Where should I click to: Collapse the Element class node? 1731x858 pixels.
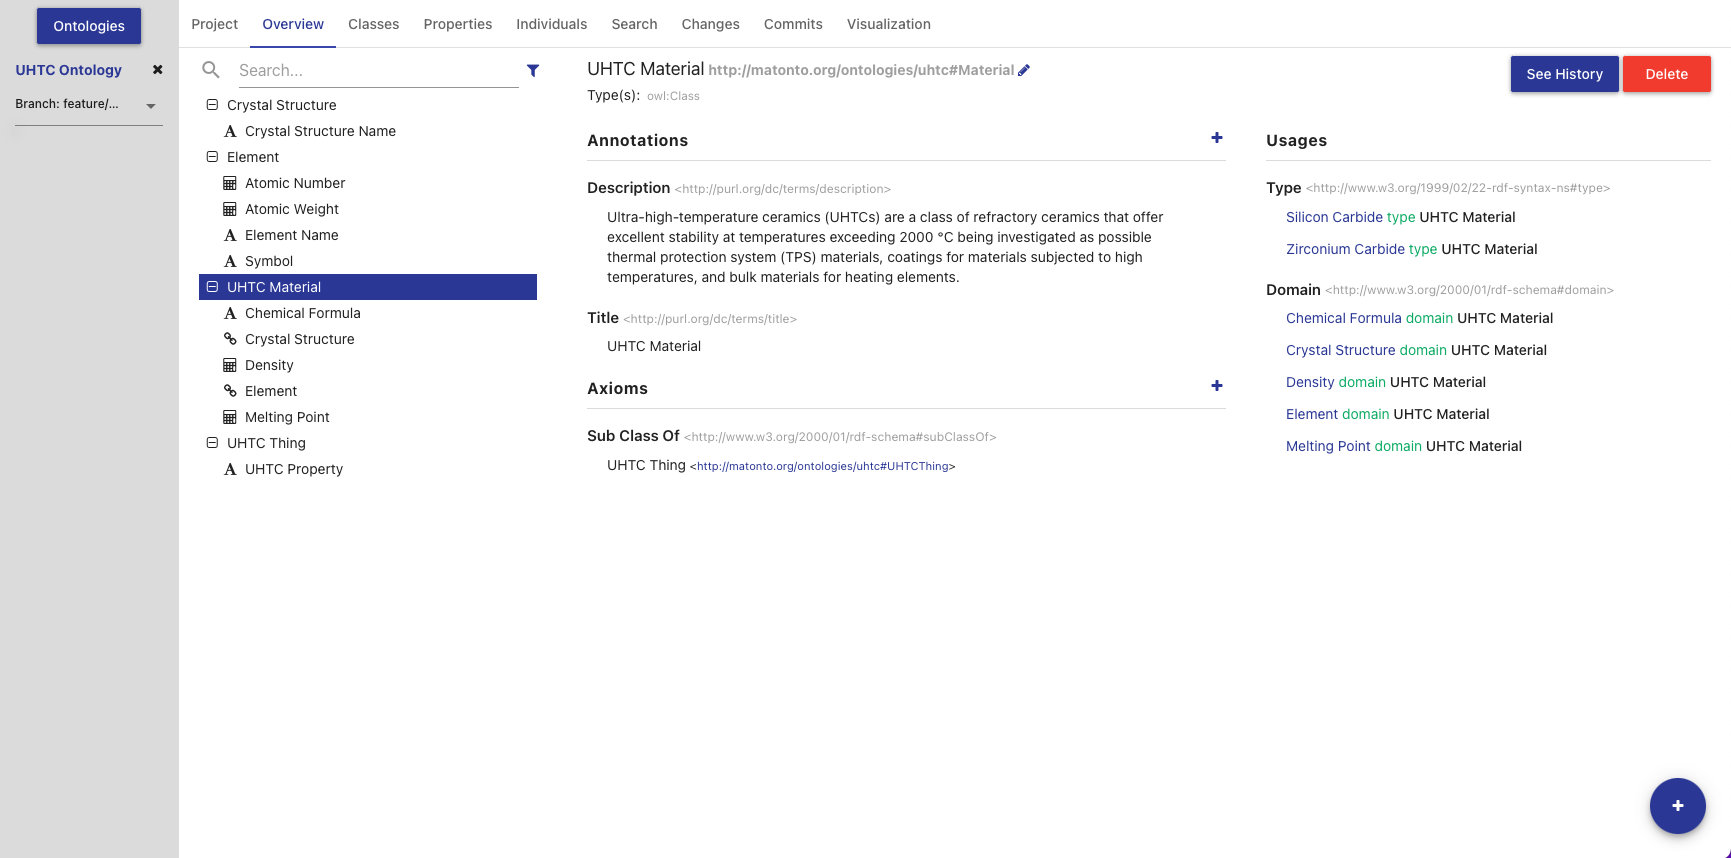(212, 156)
